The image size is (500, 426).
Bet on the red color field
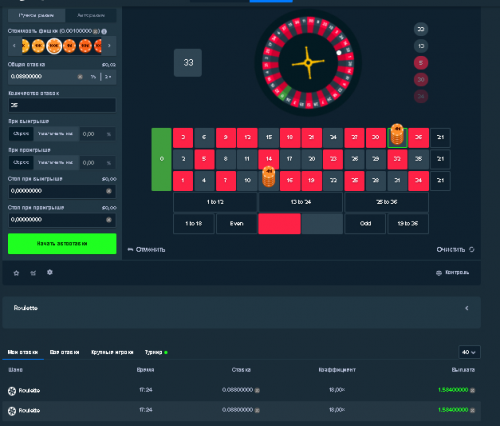point(279,224)
